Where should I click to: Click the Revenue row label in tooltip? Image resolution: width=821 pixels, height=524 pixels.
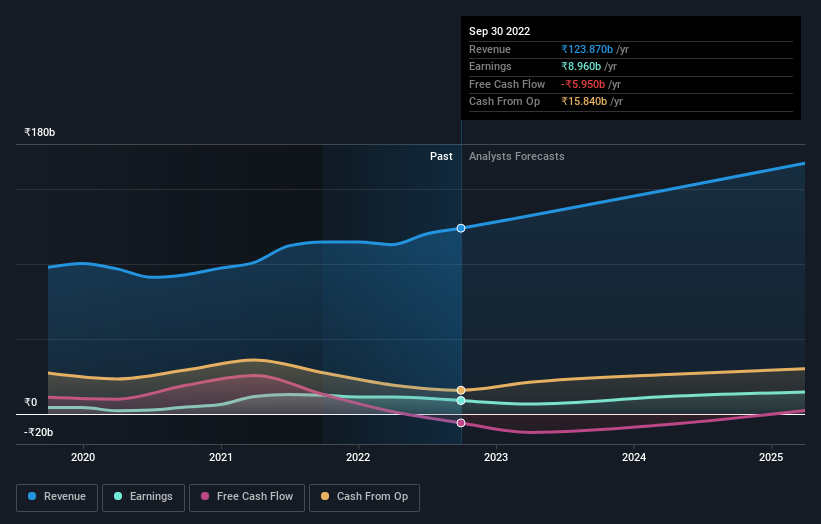[x=490, y=49]
